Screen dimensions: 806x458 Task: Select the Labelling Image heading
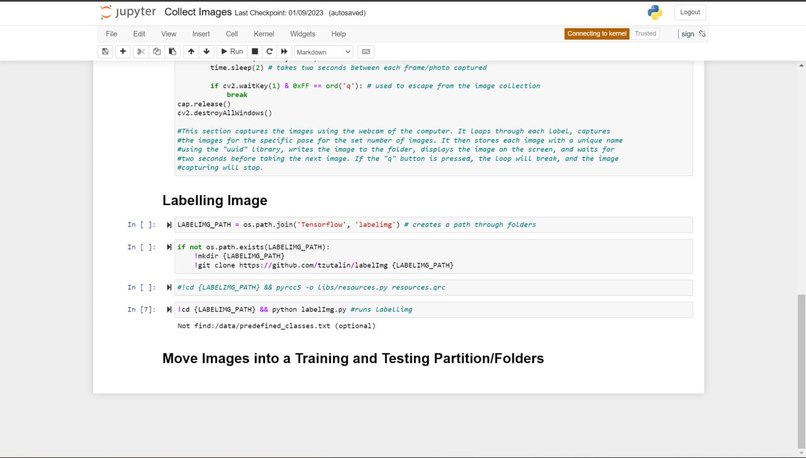tap(215, 200)
